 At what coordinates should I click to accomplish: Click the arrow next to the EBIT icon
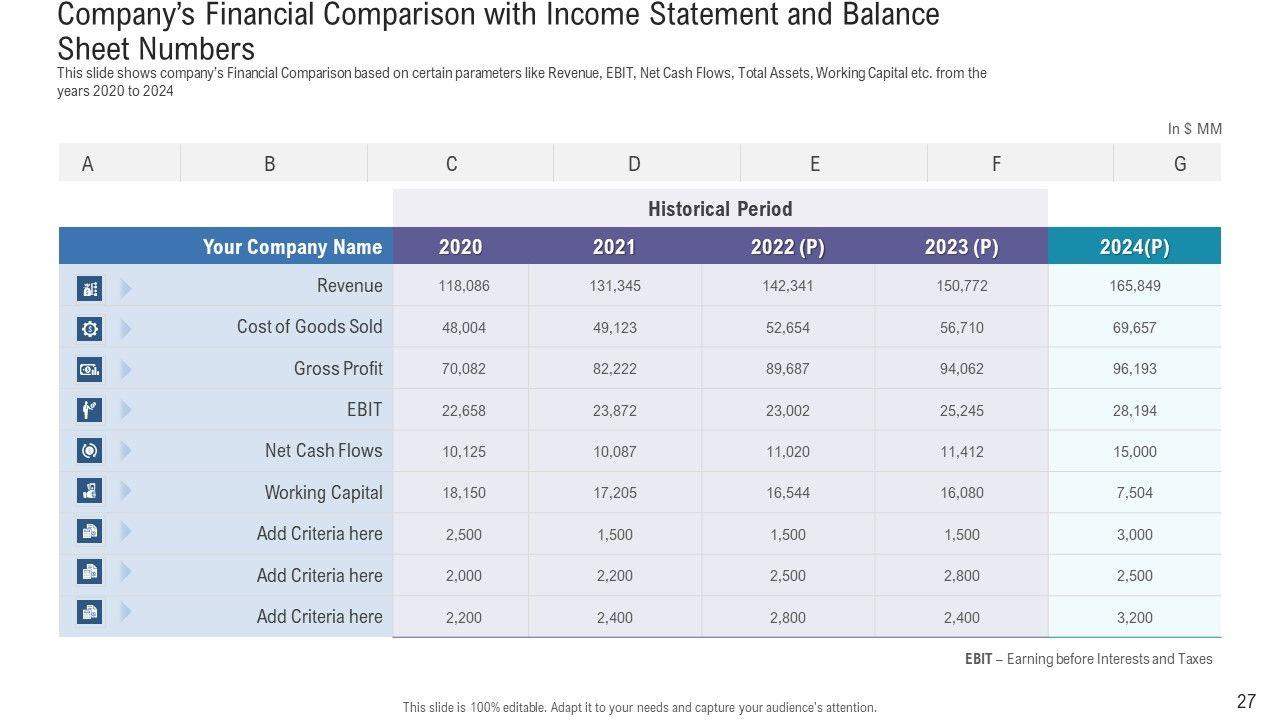[126, 410]
